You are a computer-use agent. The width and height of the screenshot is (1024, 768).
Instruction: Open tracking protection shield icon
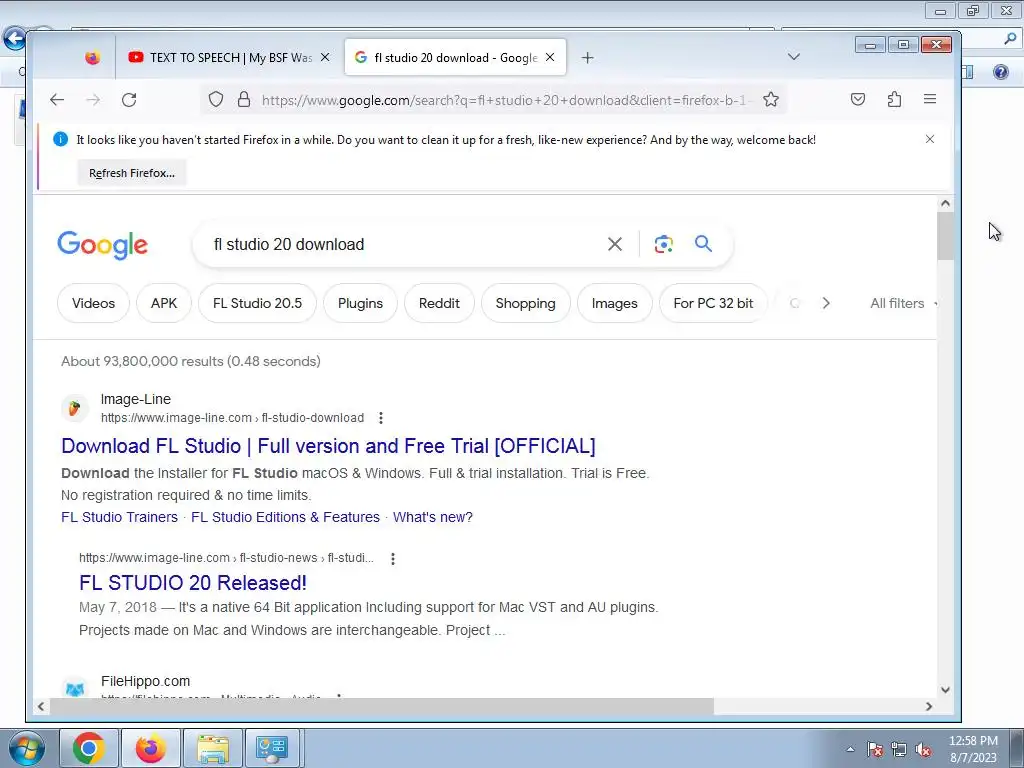[x=216, y=99]
